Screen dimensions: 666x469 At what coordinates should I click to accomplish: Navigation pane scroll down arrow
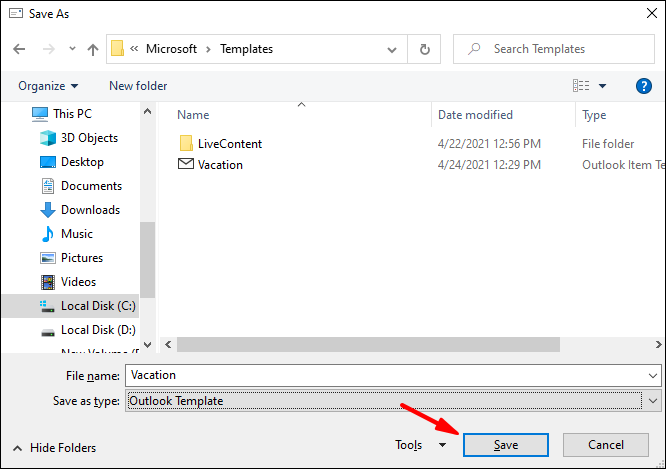click(x=147, y=345)
